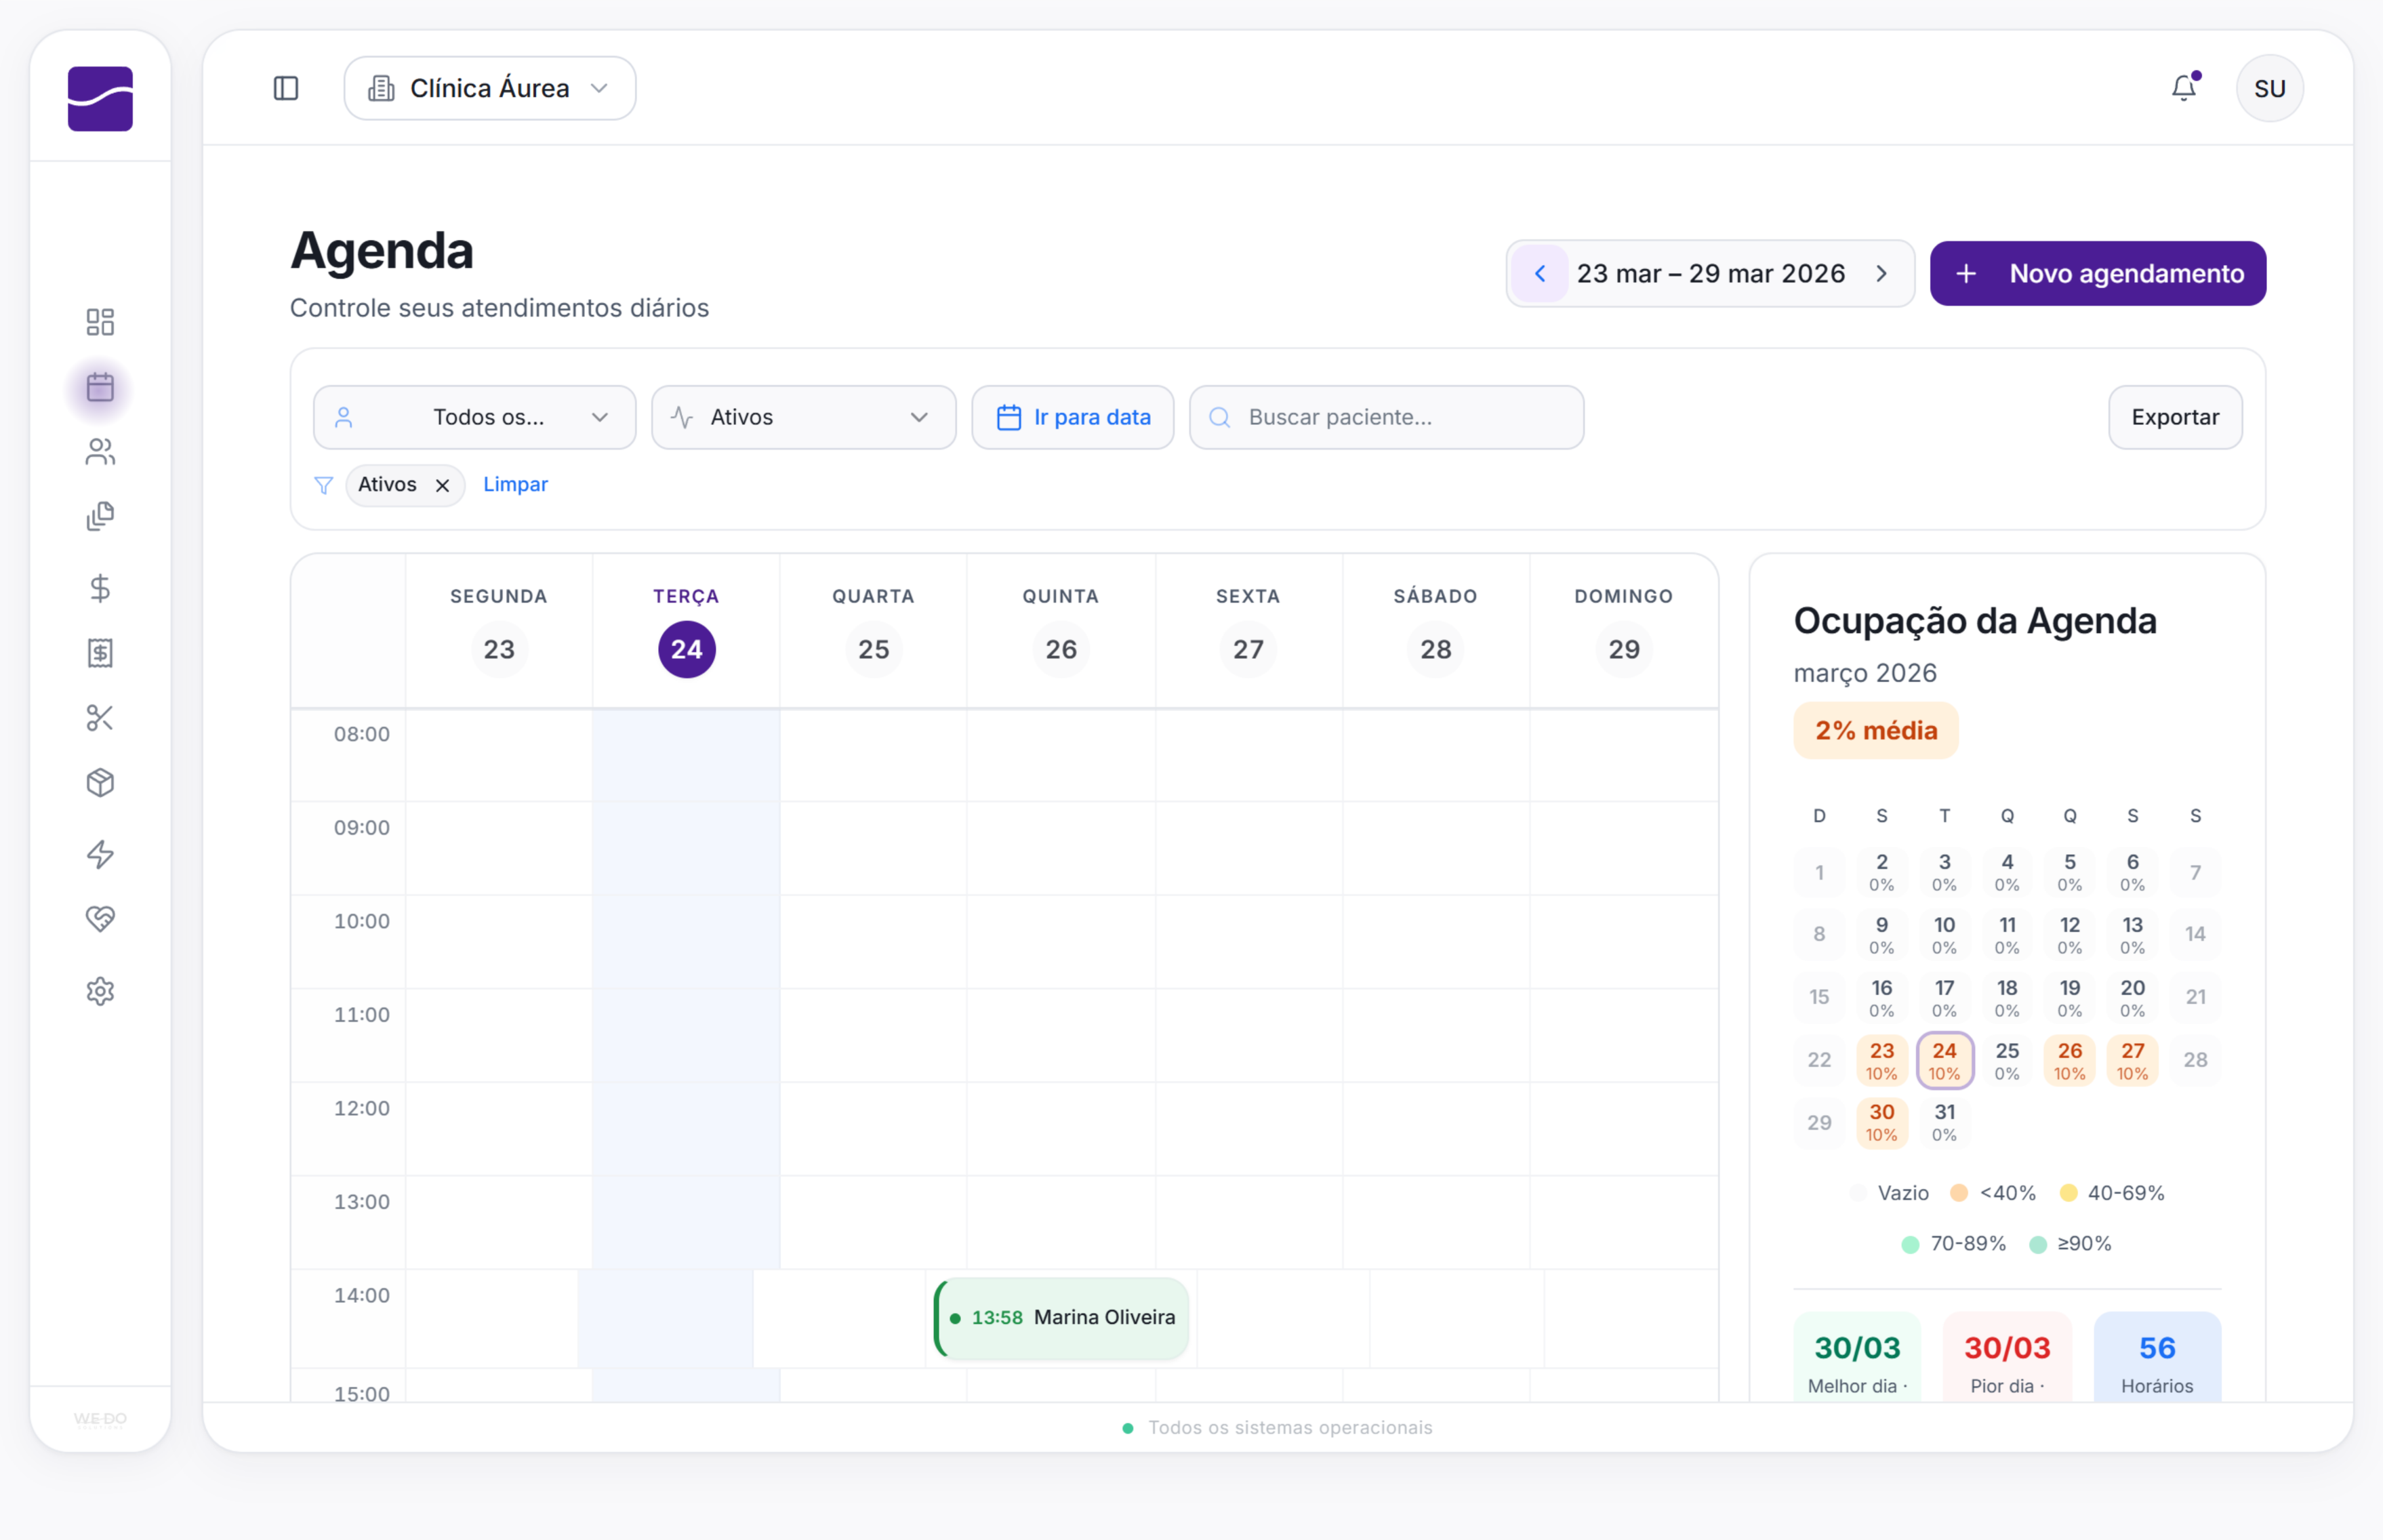2383x1540 pixels.
Task: Select day 27 in occupancy mini calendar
Action: (x=2132, y=1060)
